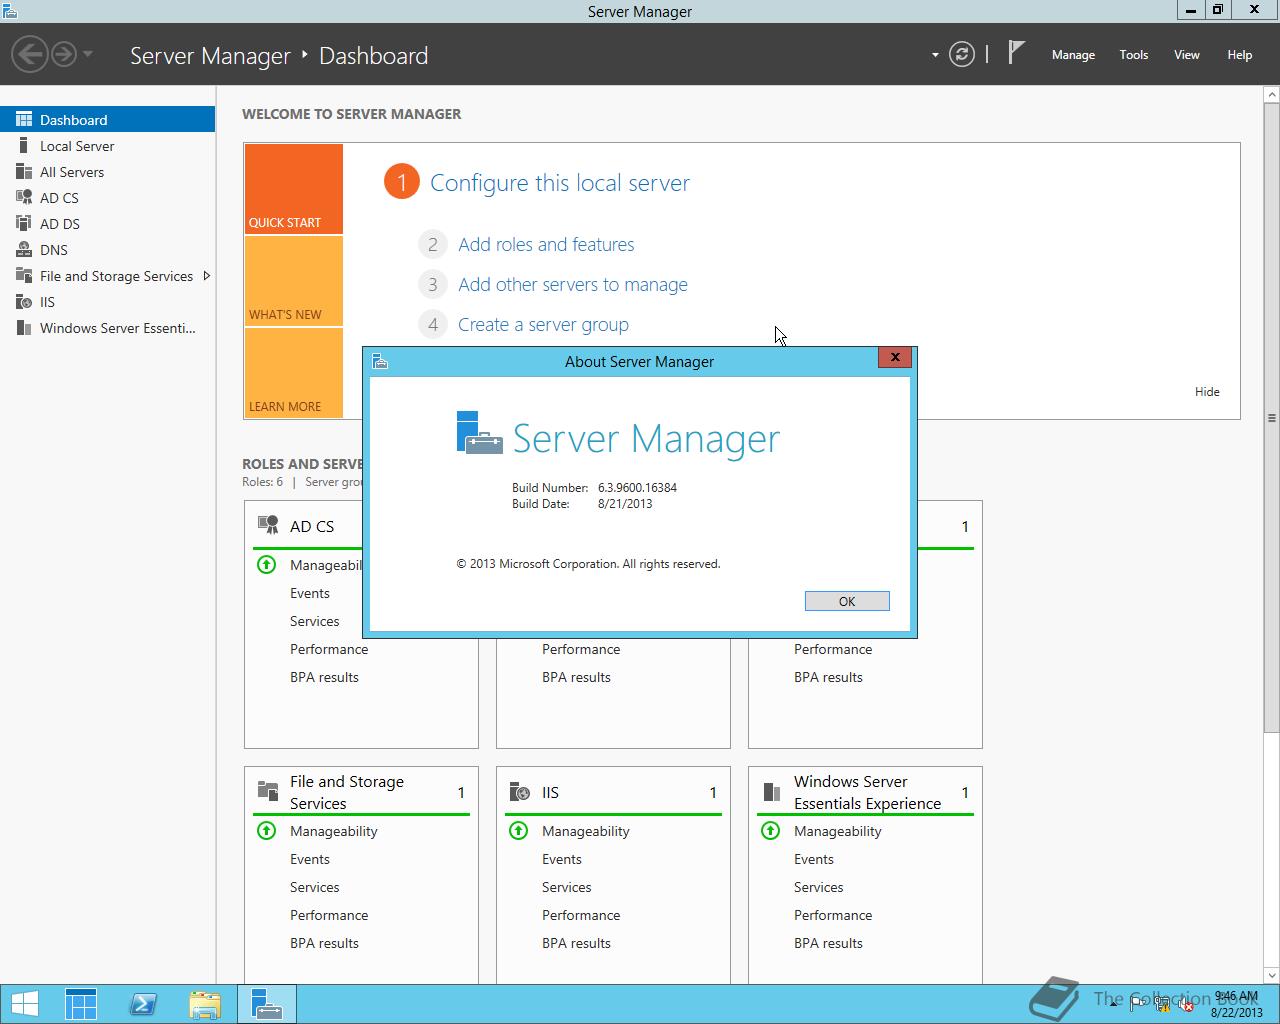Click the green Manageability arrow in AD CS tile

(x=266, y=564)
